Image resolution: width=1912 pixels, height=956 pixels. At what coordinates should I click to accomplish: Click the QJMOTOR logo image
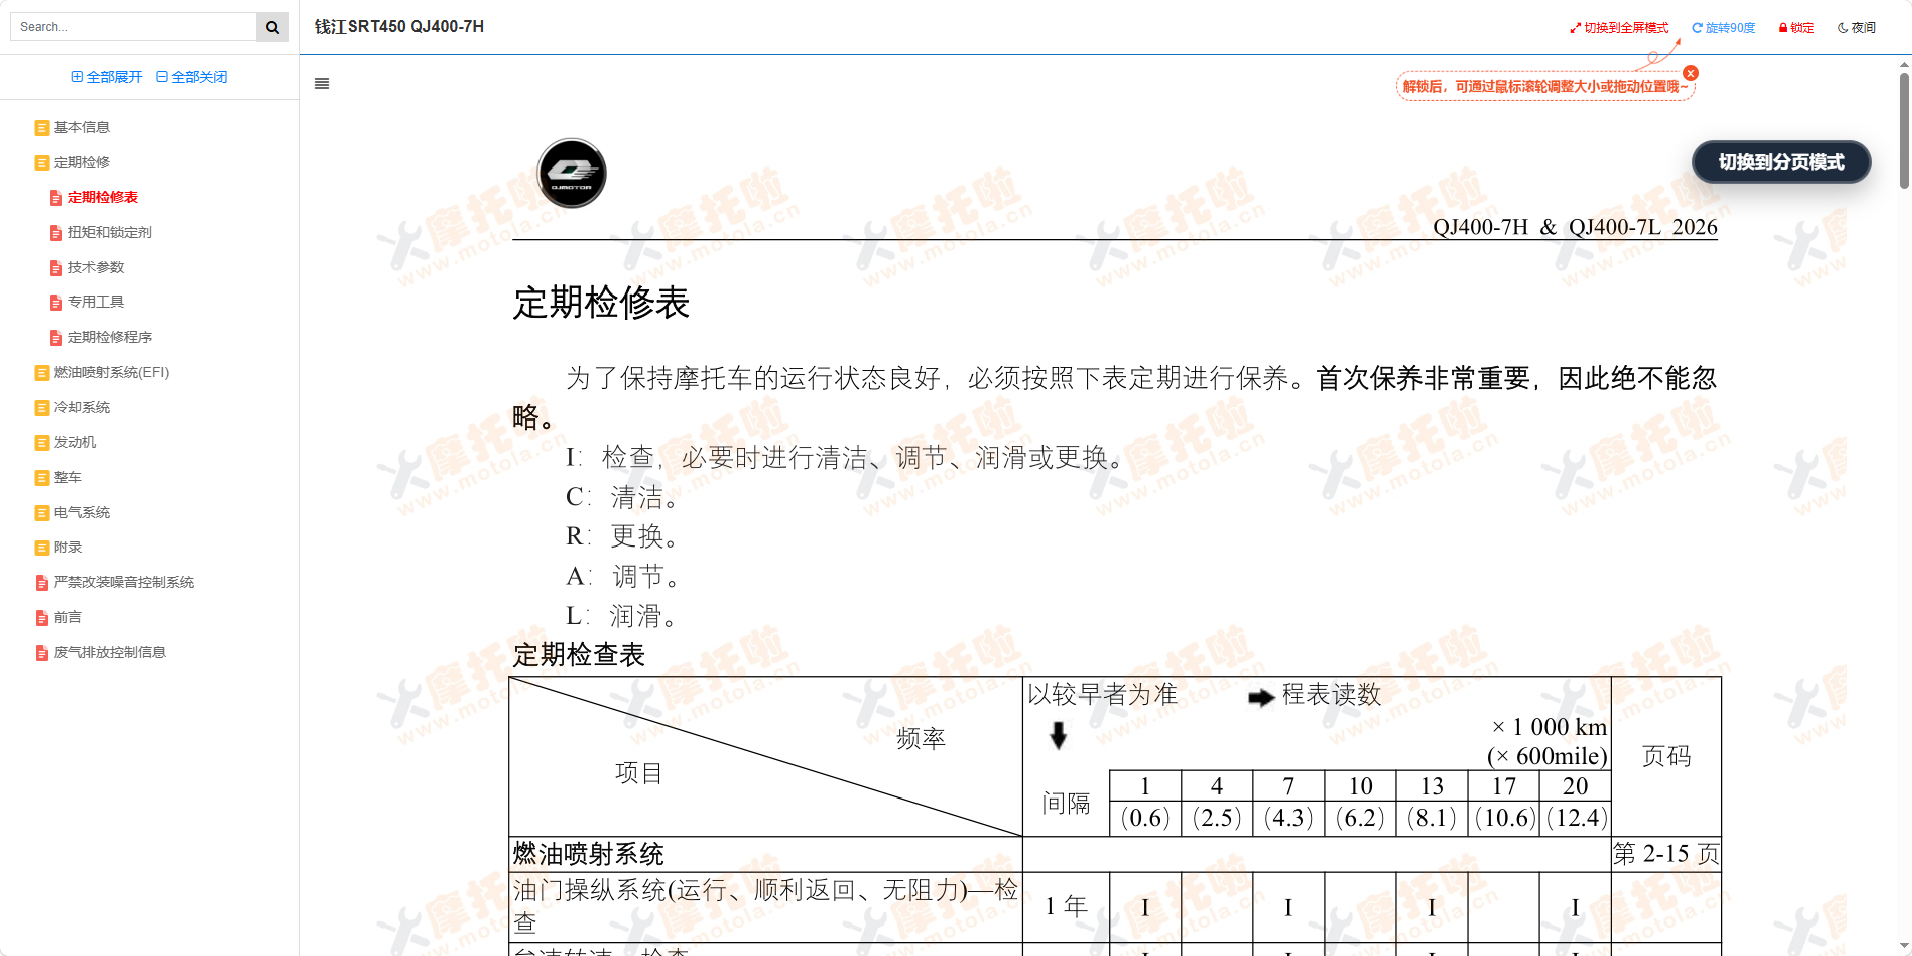coord(572,173)
